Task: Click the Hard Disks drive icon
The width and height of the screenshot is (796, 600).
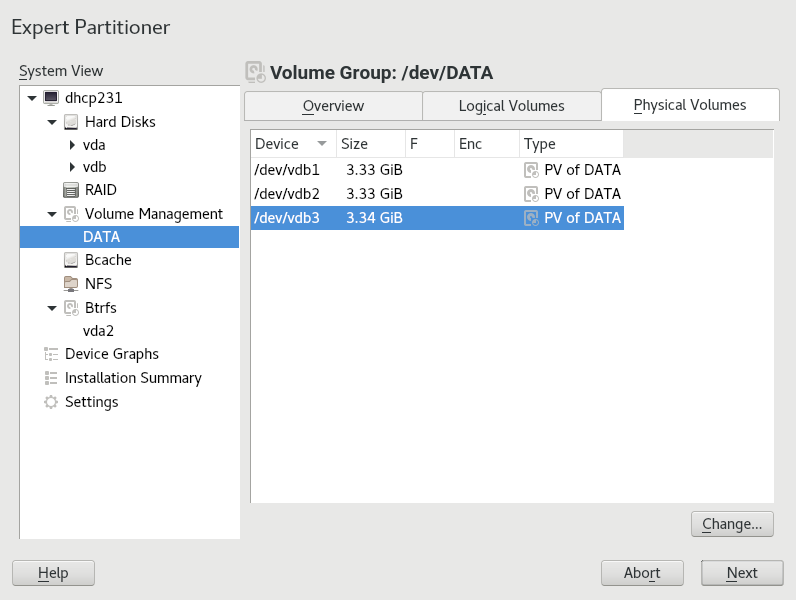Action: [71, 122]
